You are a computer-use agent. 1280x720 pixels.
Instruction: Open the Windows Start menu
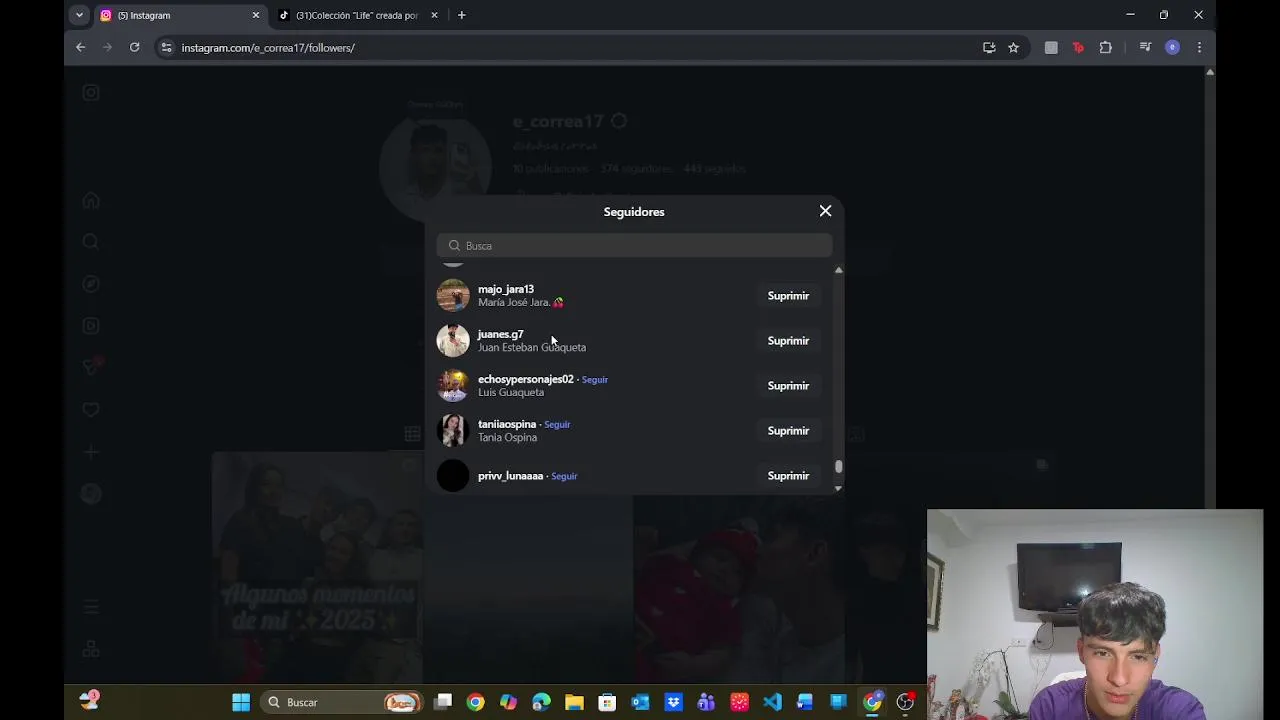pos(241,702)
